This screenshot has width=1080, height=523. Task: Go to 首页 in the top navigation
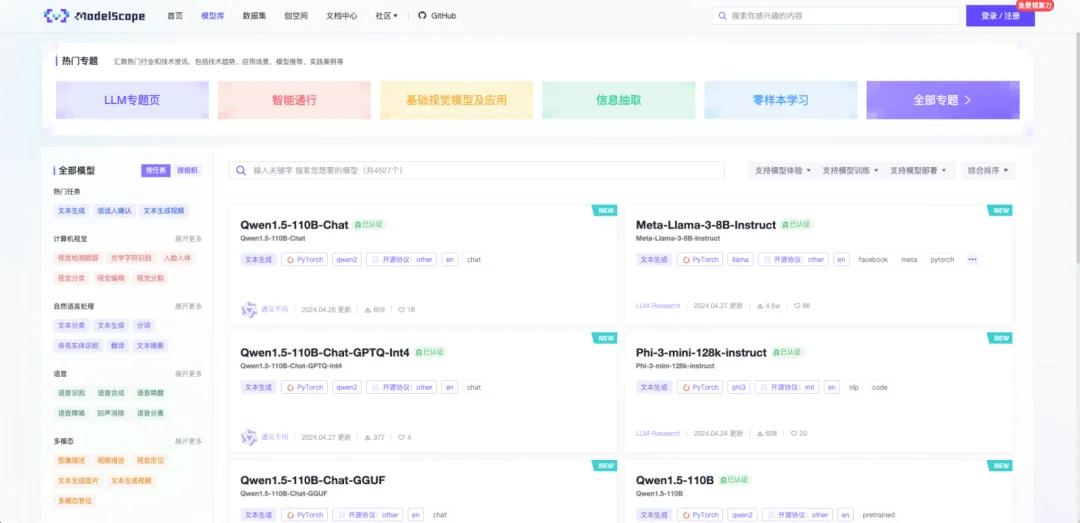point(175,15)
